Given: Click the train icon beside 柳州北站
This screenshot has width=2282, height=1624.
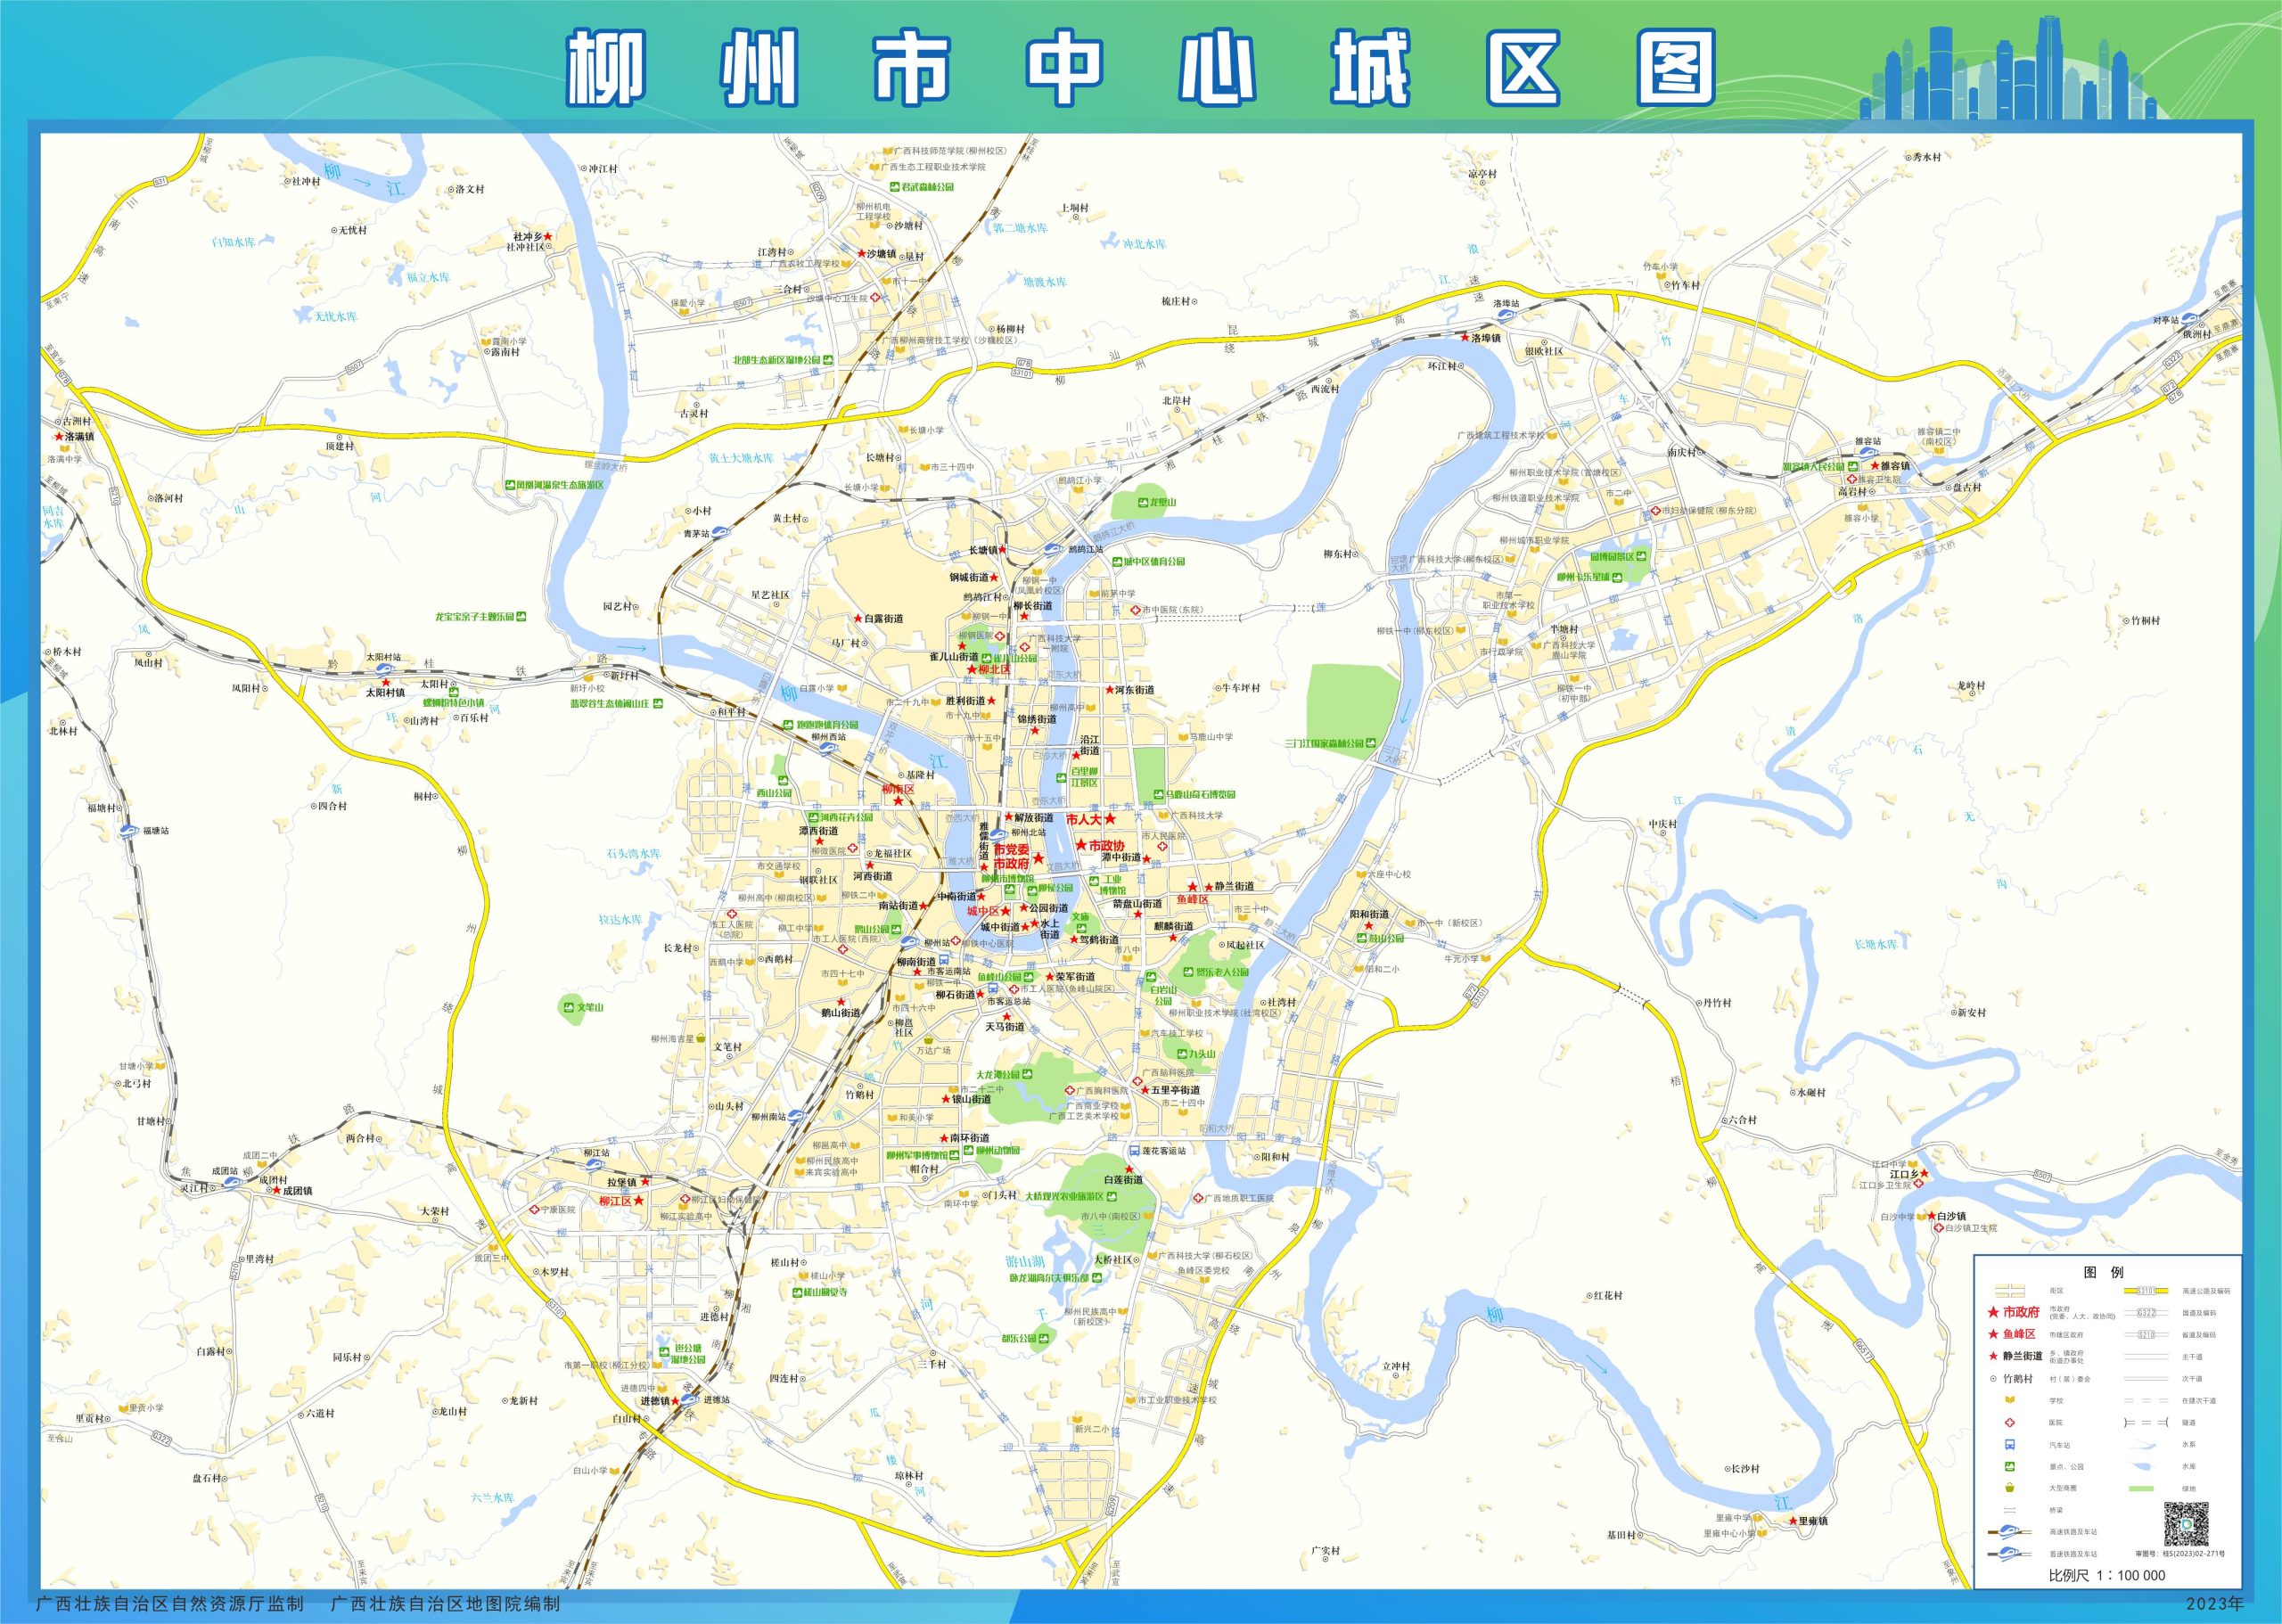Looking at the screenshot, I should (998, 836).
